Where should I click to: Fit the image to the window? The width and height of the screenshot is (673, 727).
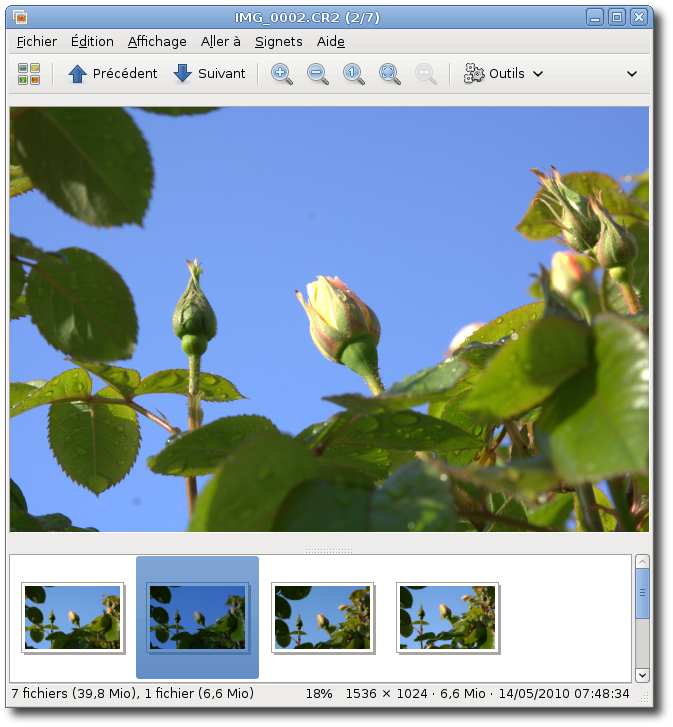tap(390, 74)
